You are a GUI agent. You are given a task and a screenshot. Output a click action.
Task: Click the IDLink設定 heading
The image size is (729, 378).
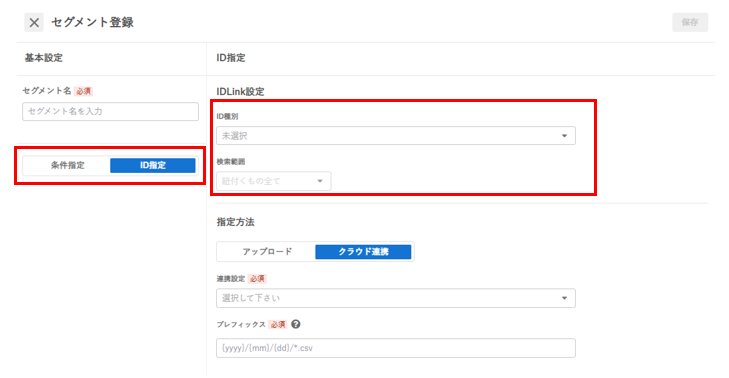[240, 92]
